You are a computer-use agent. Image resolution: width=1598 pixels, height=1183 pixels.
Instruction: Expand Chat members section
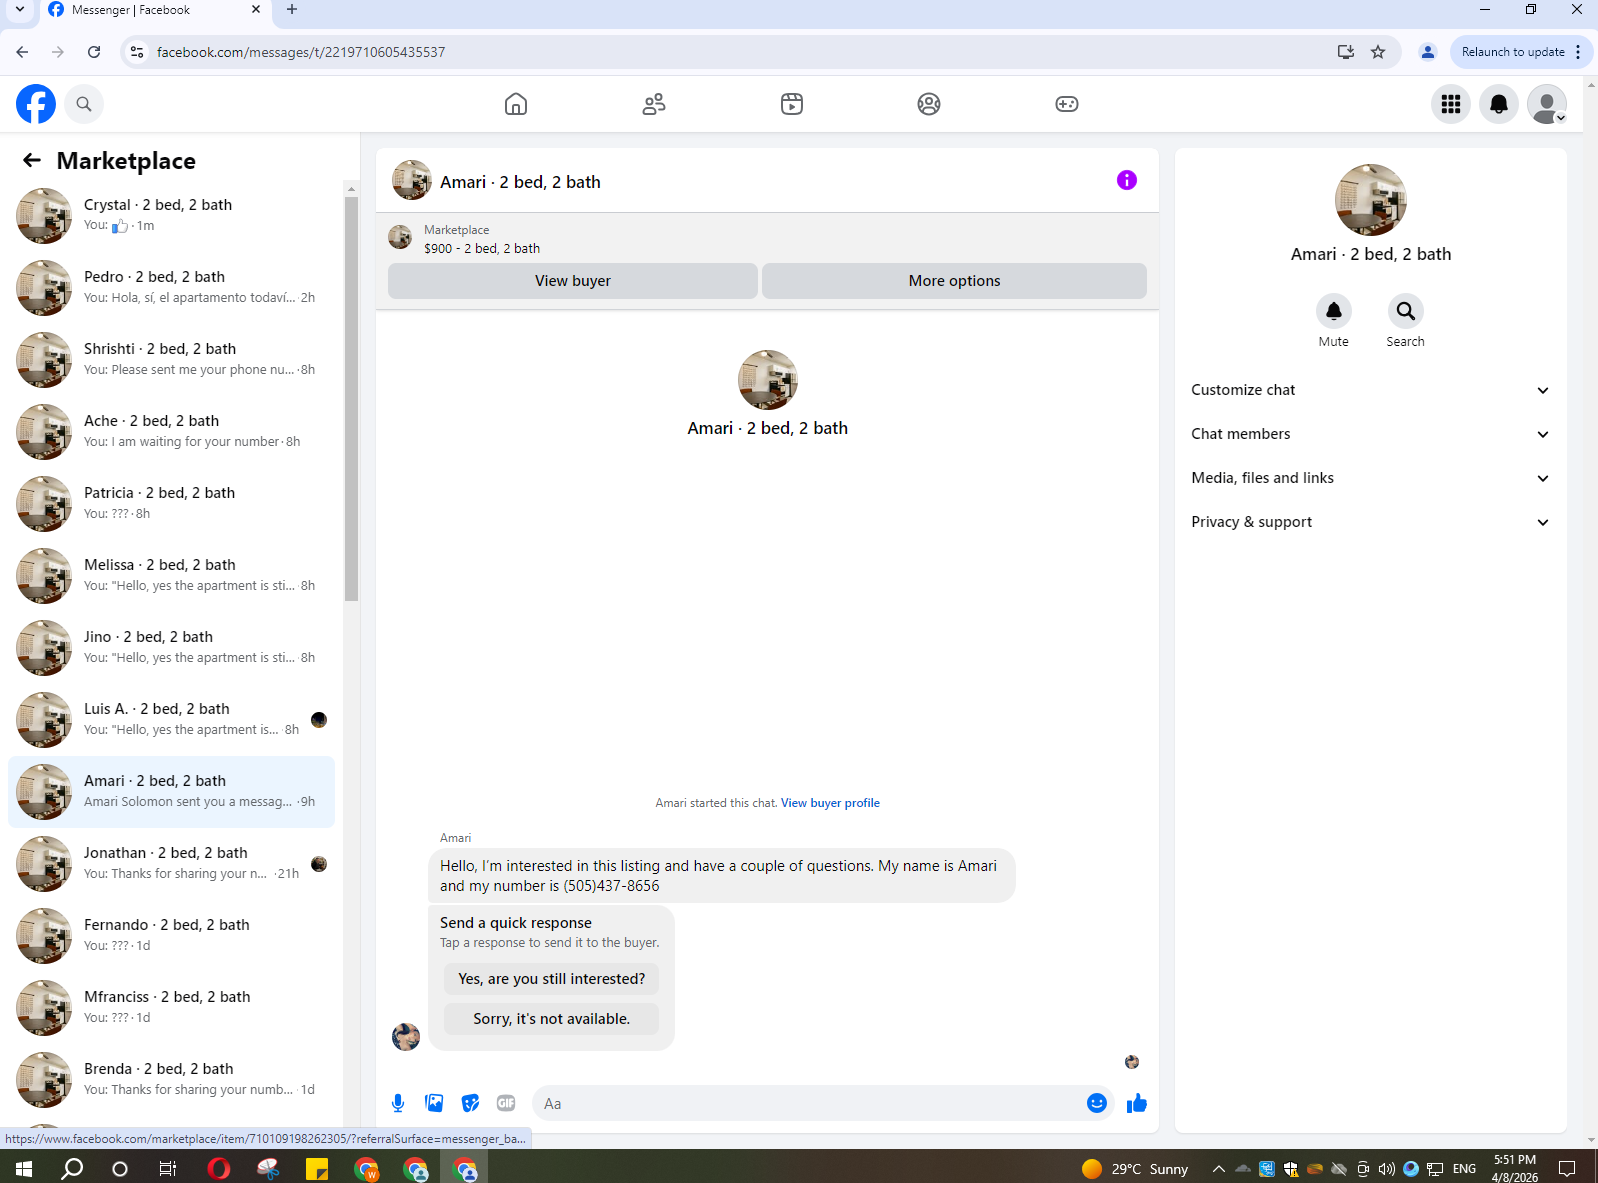(1371, 434)
